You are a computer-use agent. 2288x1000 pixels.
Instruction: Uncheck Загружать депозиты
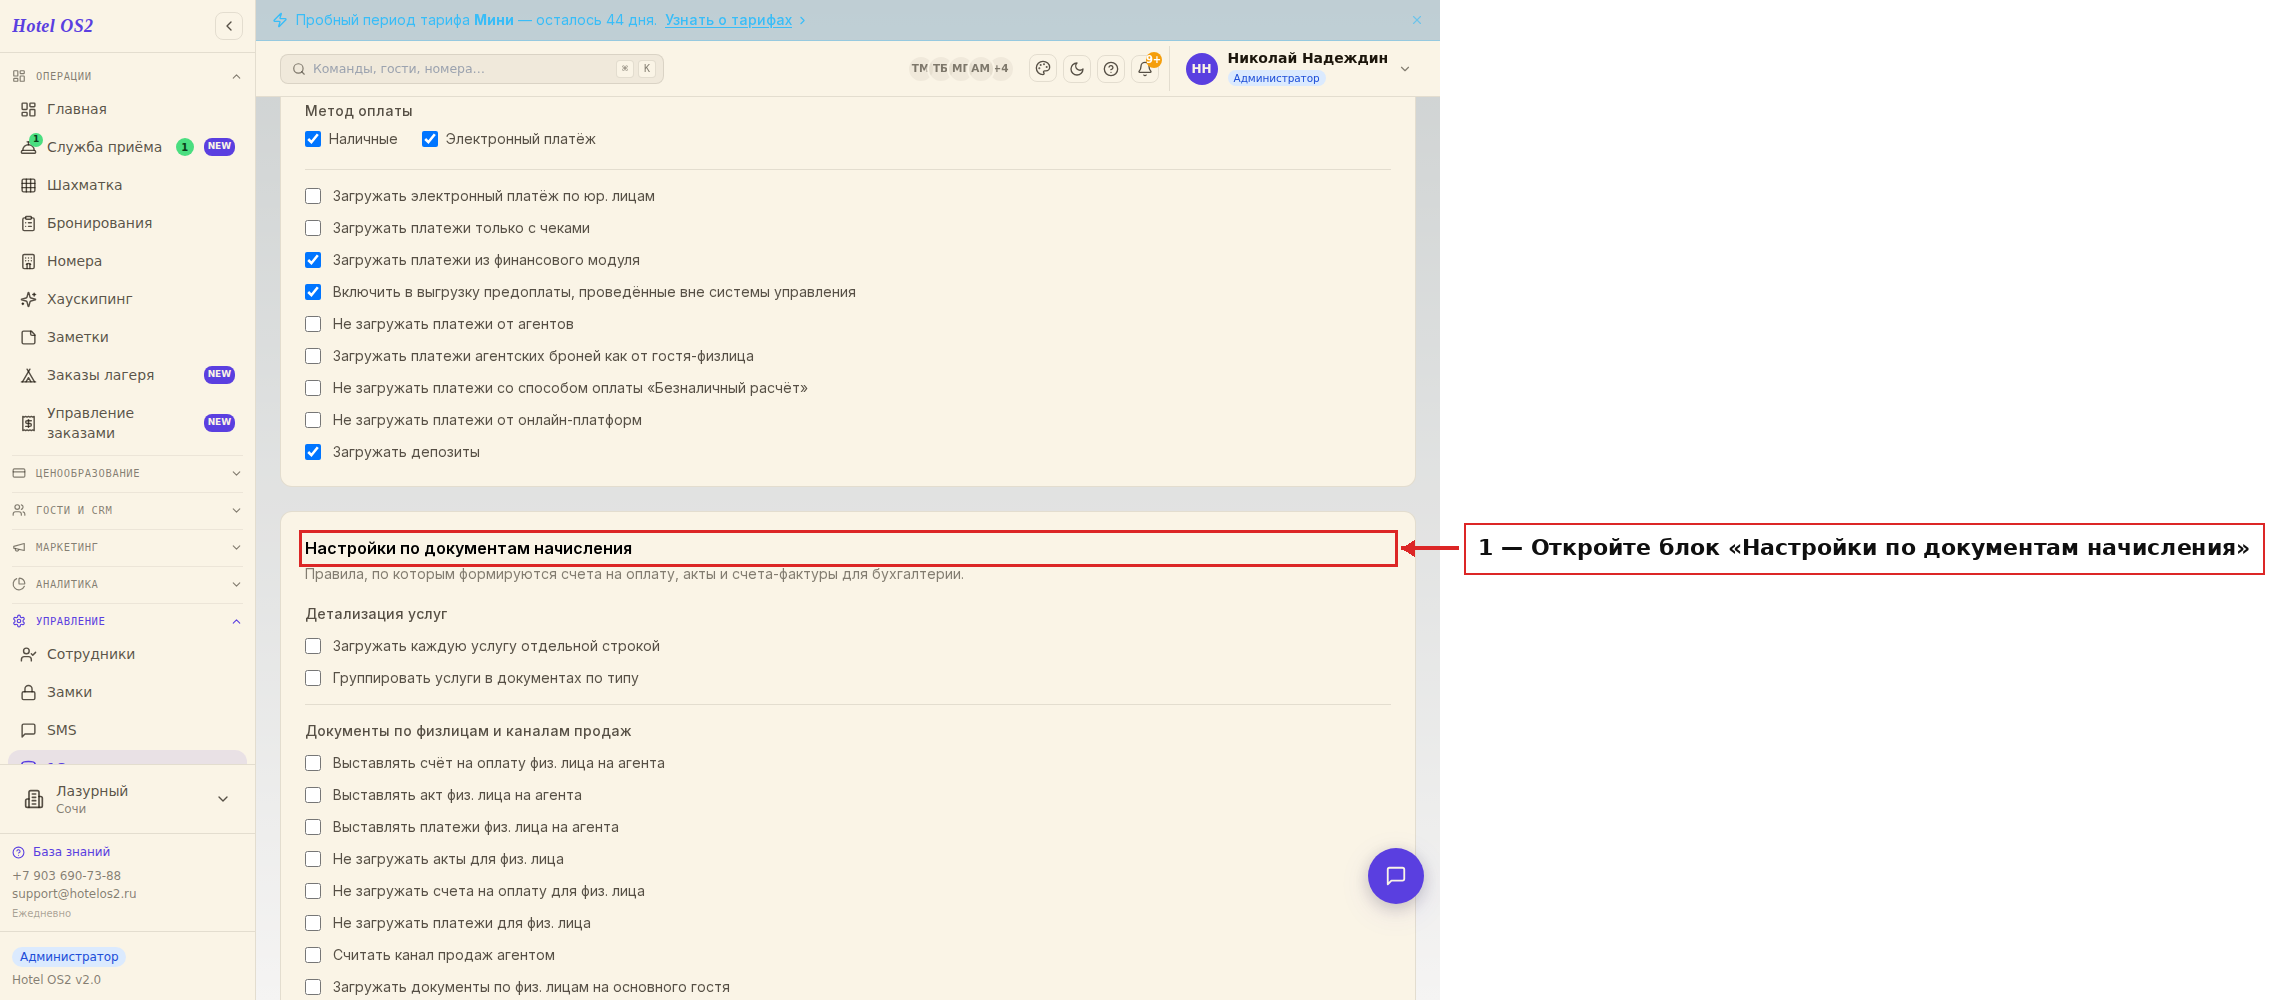pos(313,452)
